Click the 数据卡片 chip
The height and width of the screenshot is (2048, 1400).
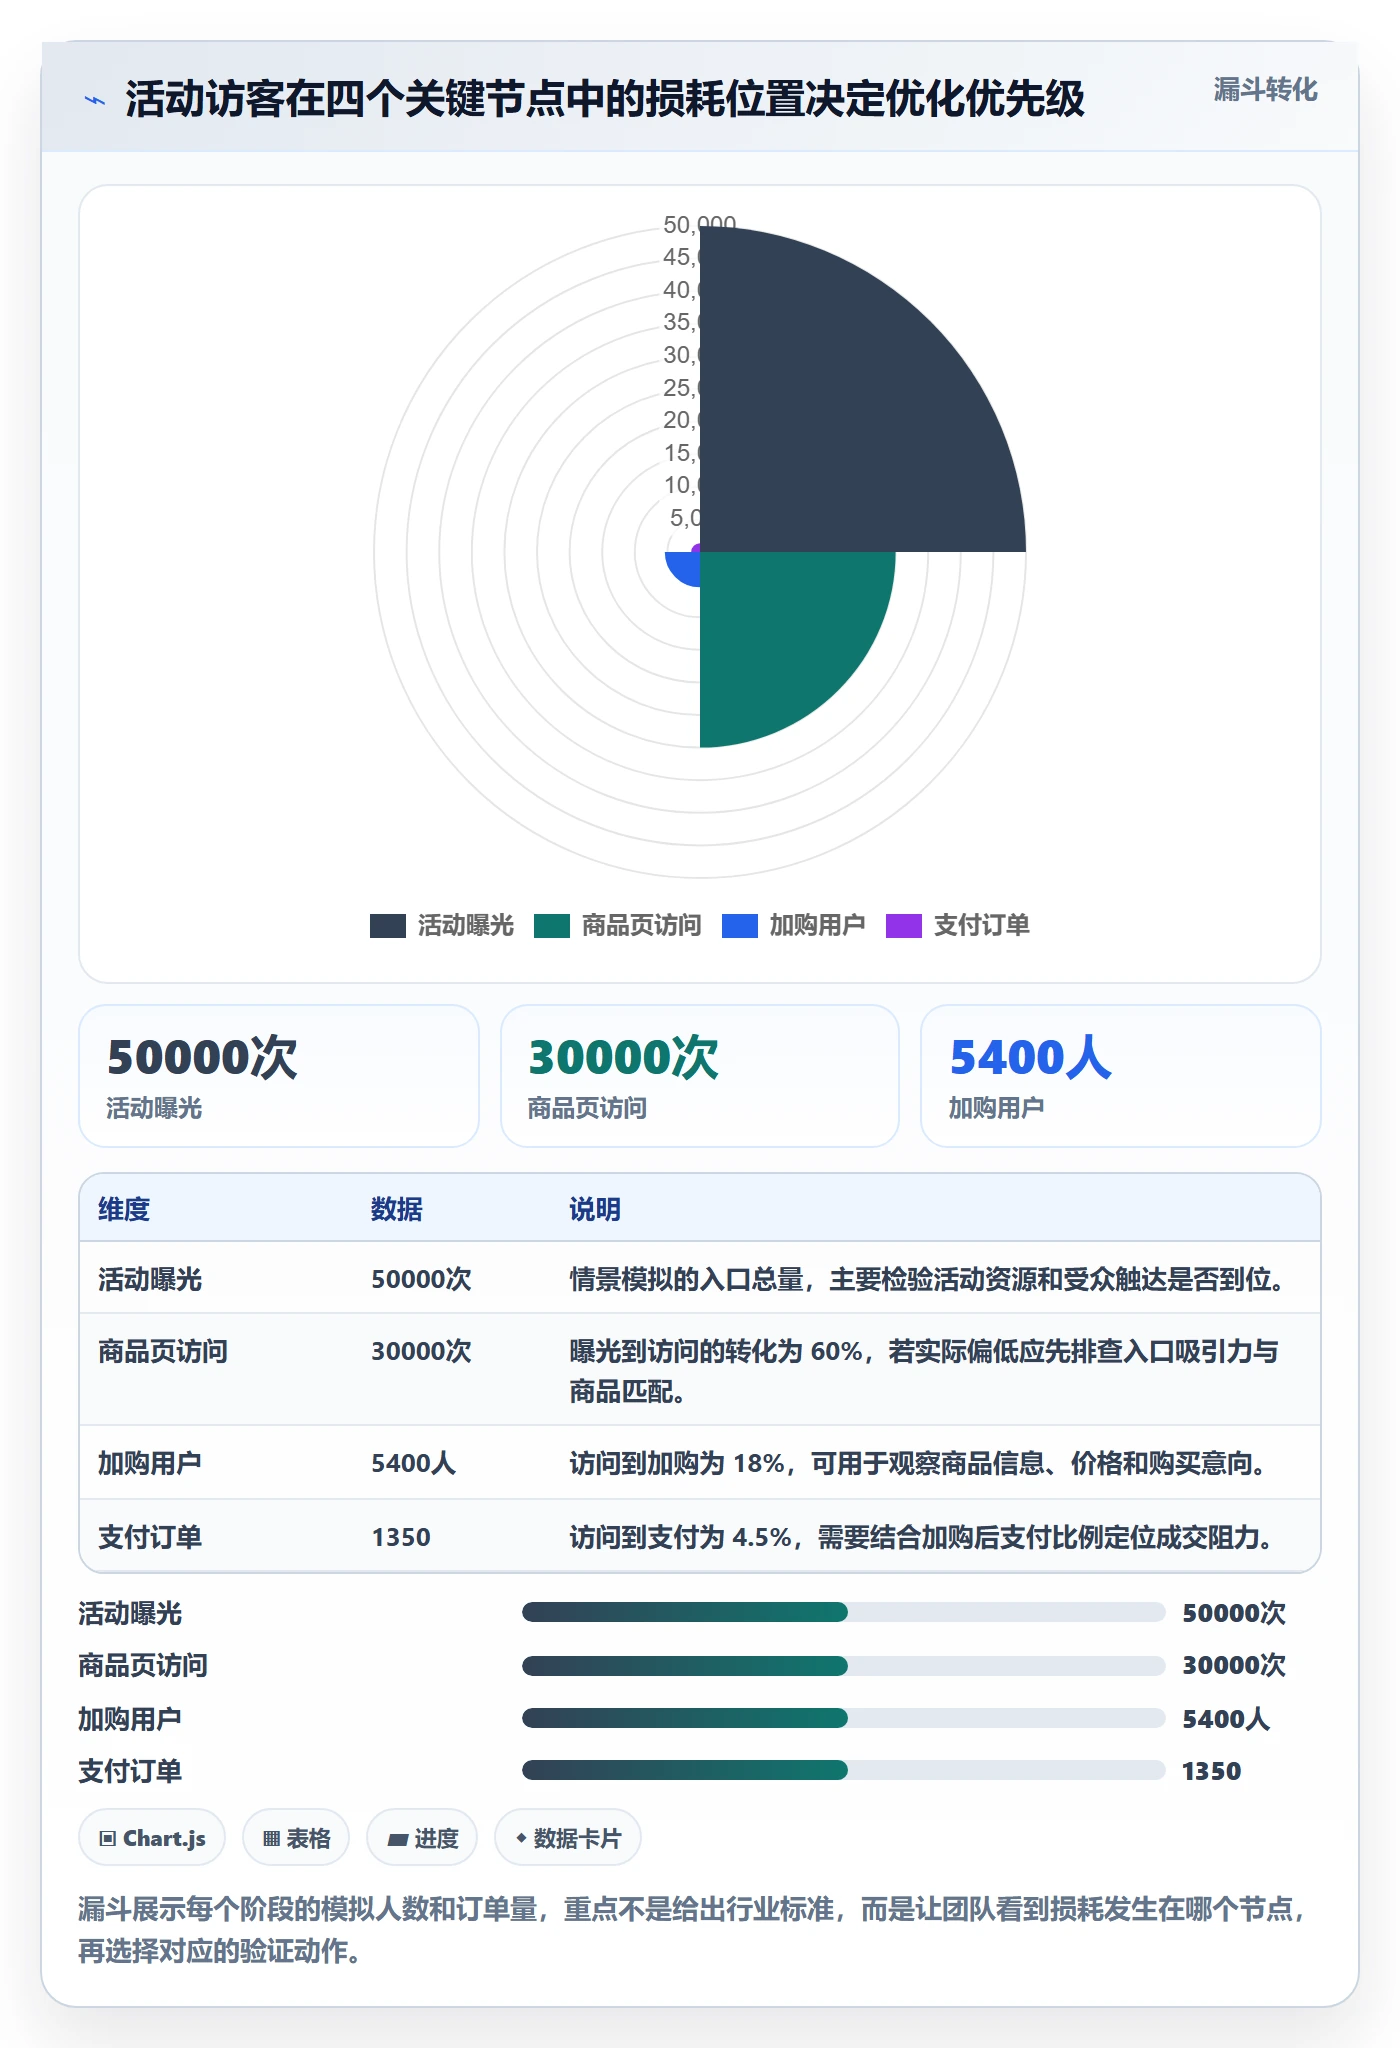coord(568,1838)
